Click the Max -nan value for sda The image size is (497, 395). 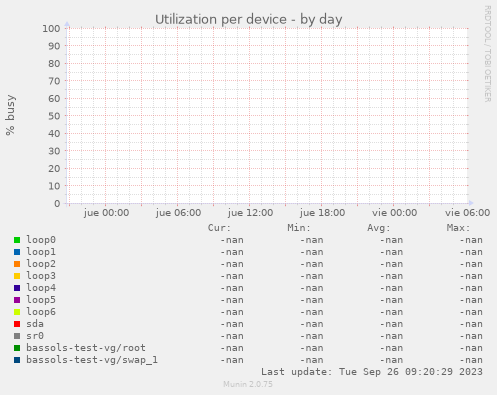471,324
